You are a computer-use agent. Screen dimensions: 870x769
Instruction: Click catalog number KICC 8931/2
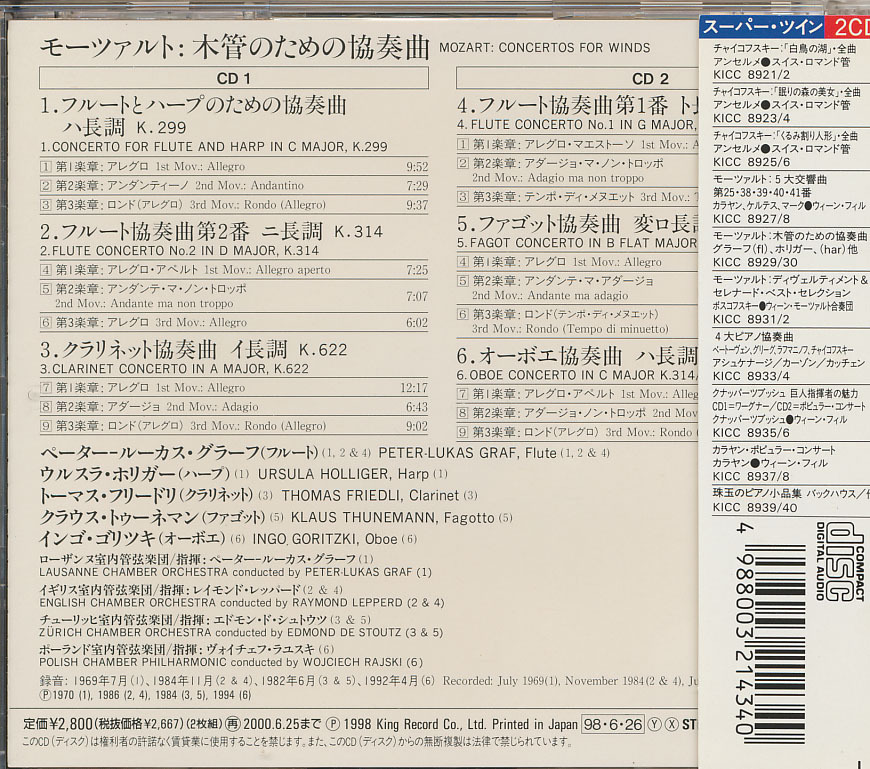click(751, 319)
